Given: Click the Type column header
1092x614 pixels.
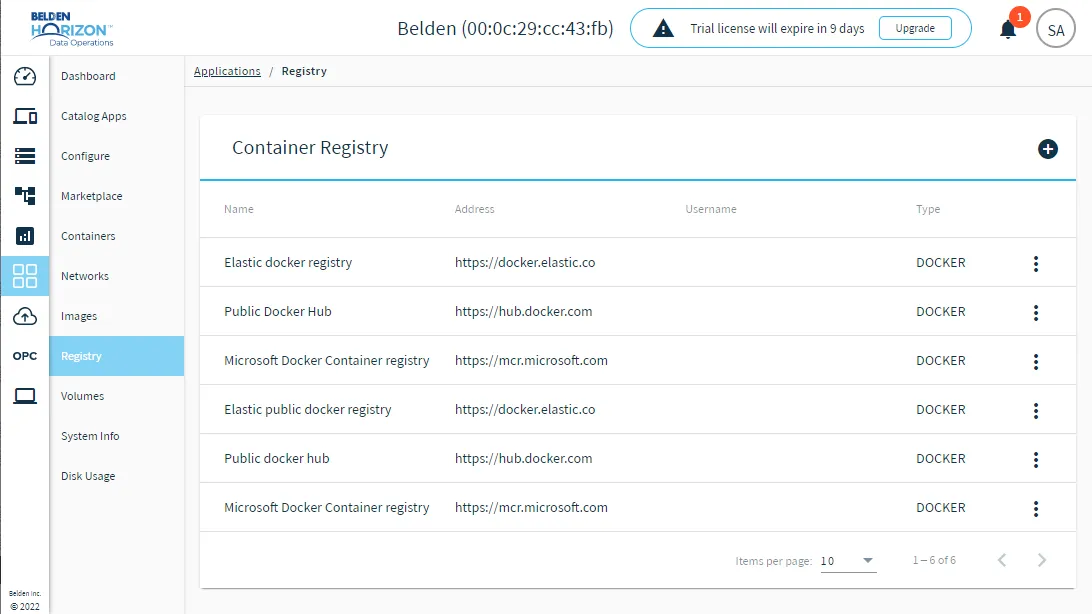Looking at the screenshot, I should 928,209.
